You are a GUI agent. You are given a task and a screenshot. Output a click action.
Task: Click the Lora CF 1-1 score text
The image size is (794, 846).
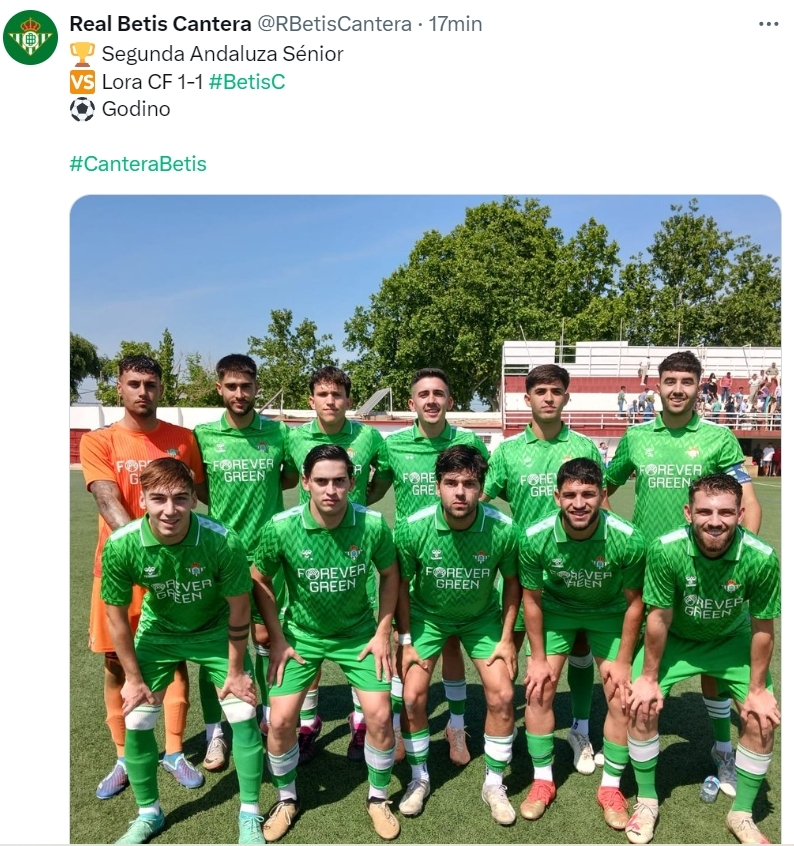point(152,81)
